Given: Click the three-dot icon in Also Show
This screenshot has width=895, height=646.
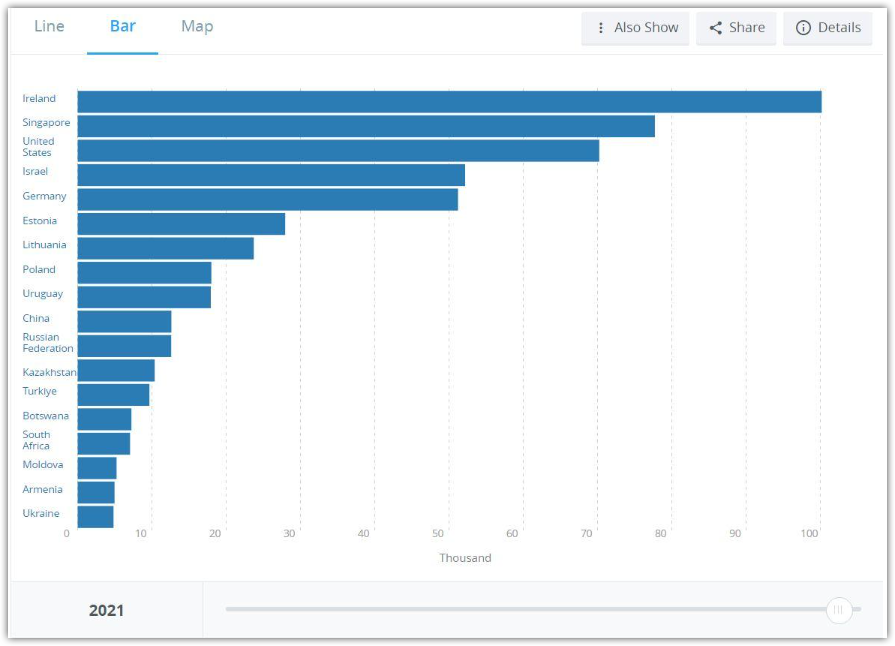Looking at the screenshot, I should (x=600, y=28).
